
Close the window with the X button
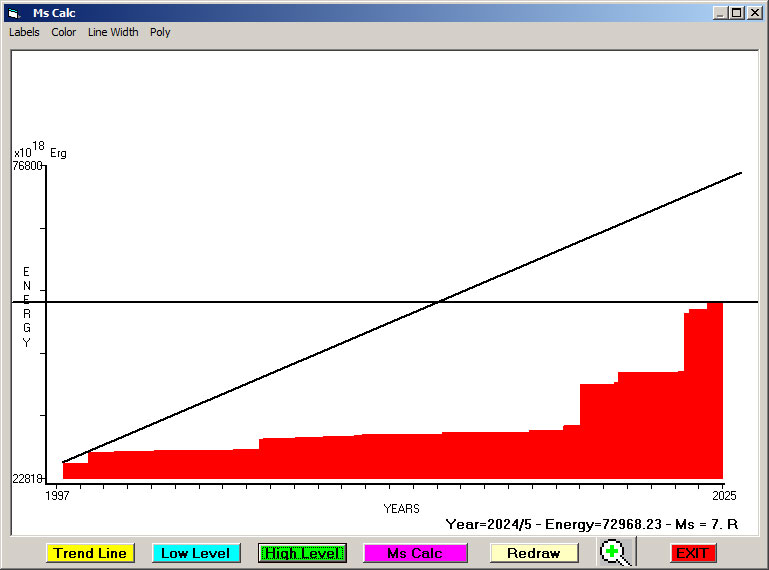pos(753,13)
